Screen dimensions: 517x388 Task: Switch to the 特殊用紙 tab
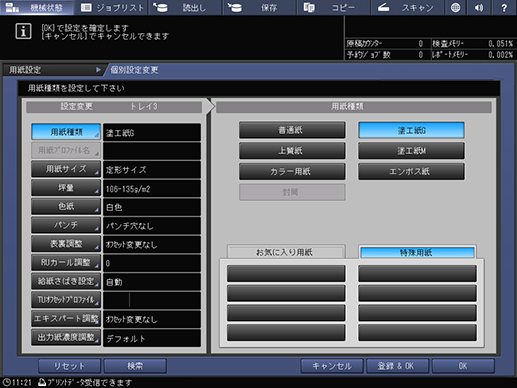click(x=417, y=252)
